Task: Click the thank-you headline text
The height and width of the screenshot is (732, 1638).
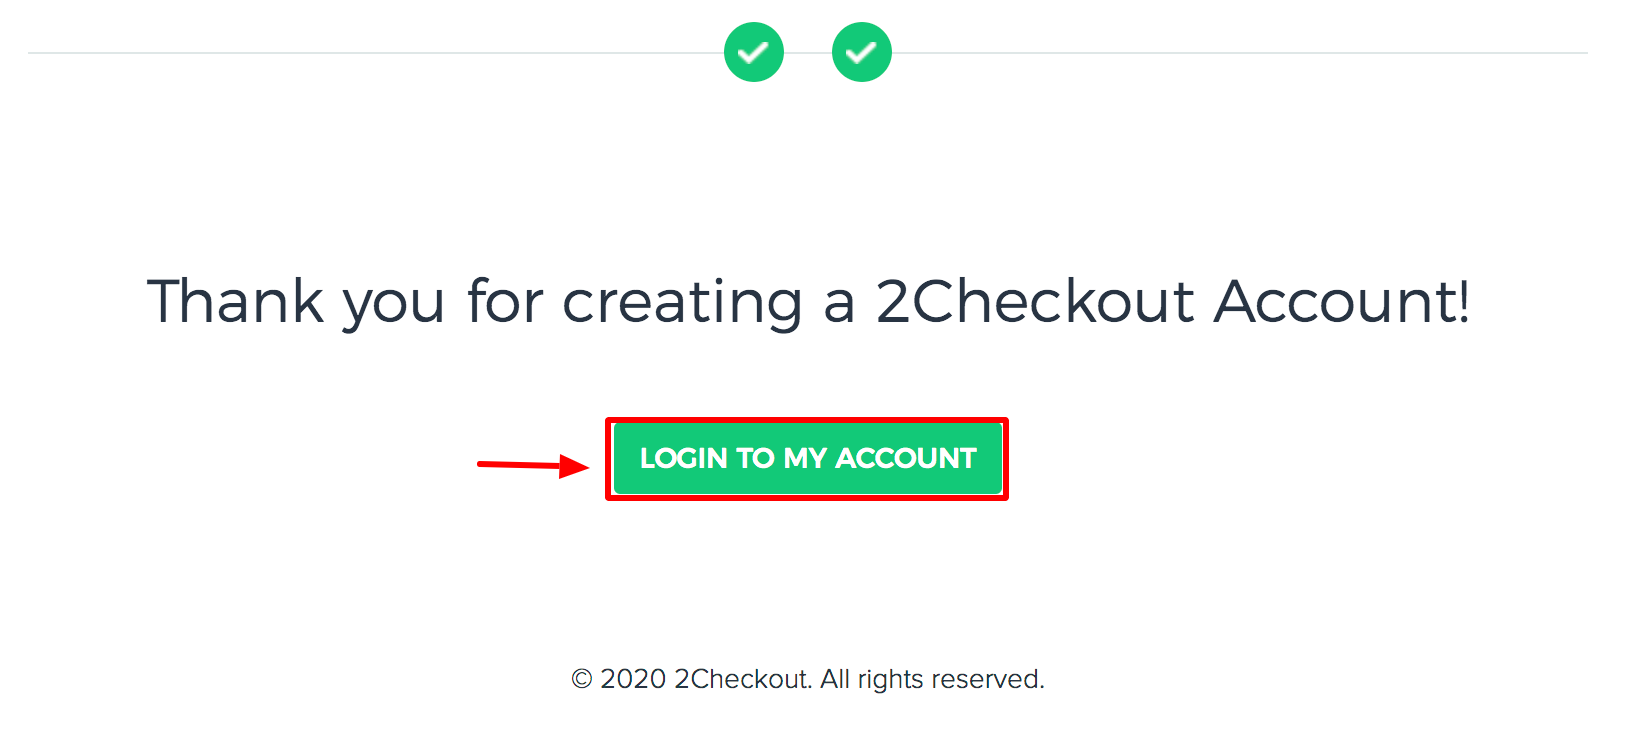Action: [808, 302]
